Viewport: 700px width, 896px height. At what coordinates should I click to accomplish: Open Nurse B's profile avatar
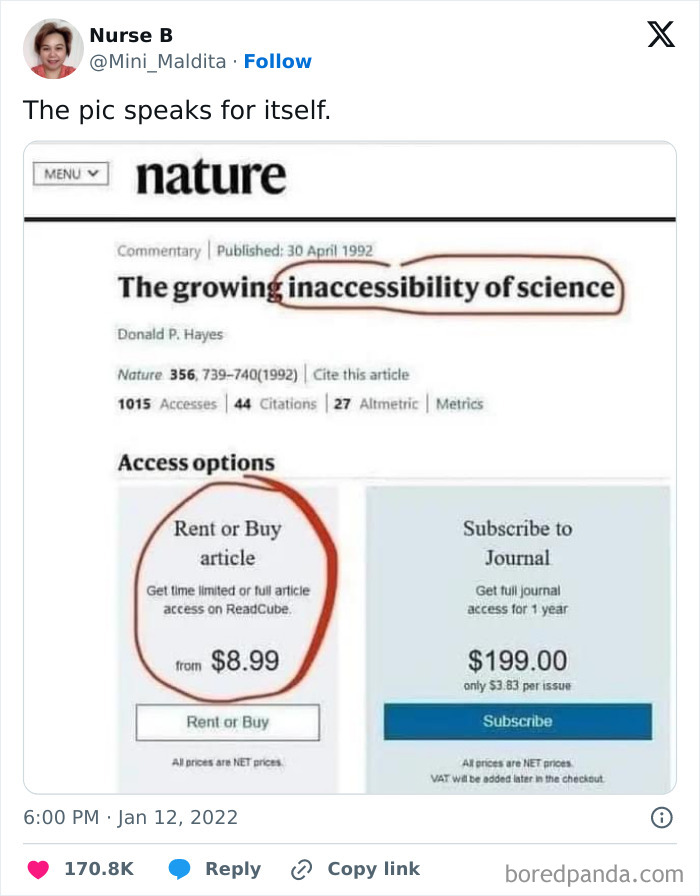pyautogui.click(x=52, y=48)
